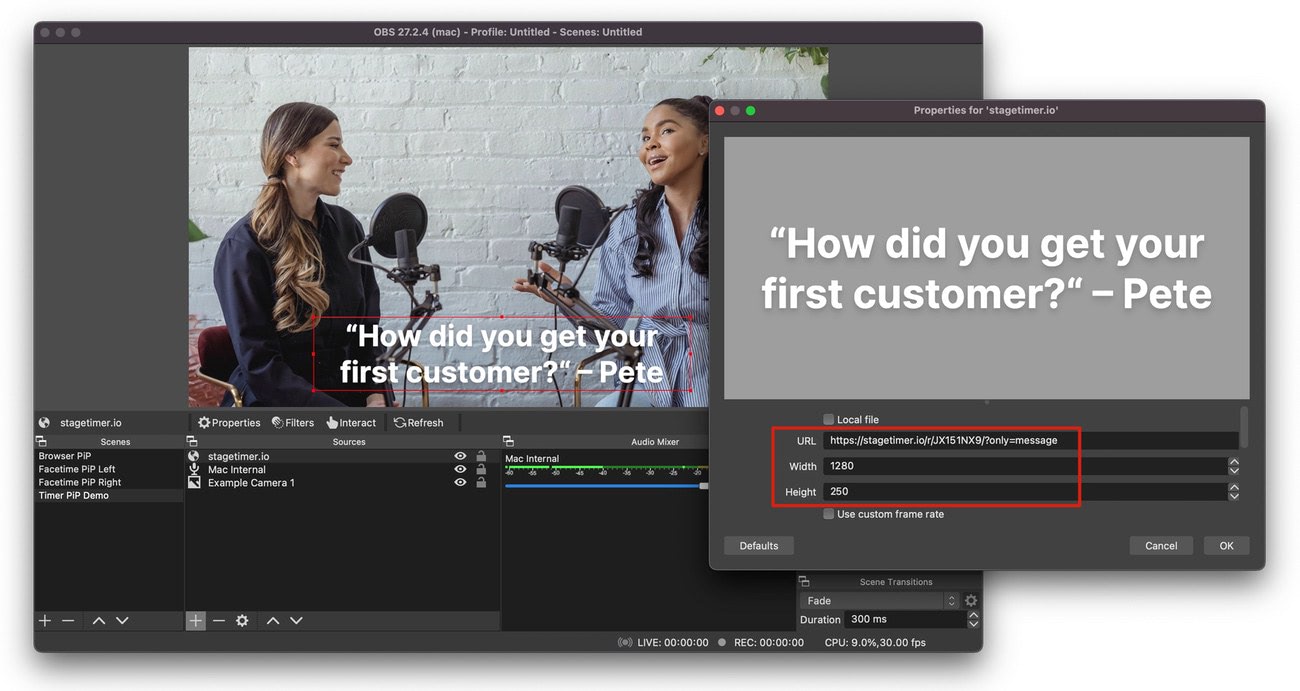
Task: Open source properties gear in Sources footer
Action: (x=242, y=621)
